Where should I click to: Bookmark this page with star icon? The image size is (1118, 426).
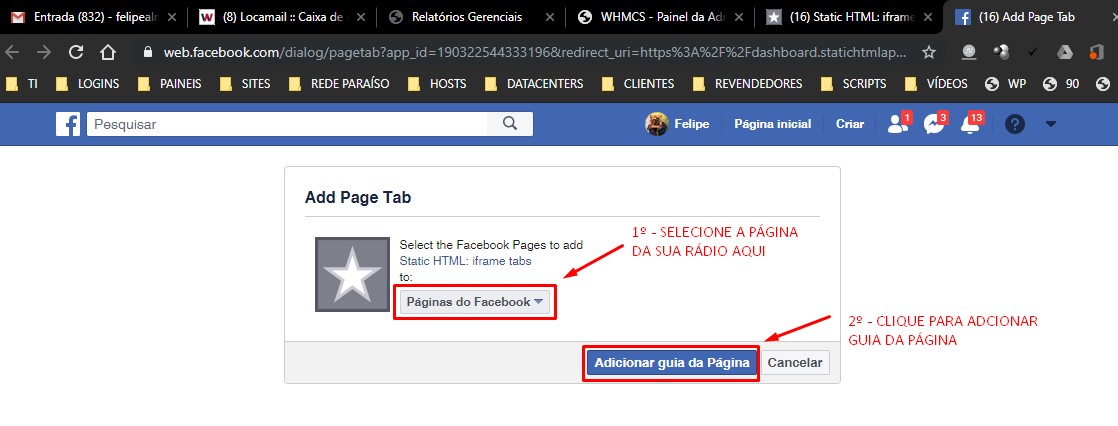click(x=929, y=52)
